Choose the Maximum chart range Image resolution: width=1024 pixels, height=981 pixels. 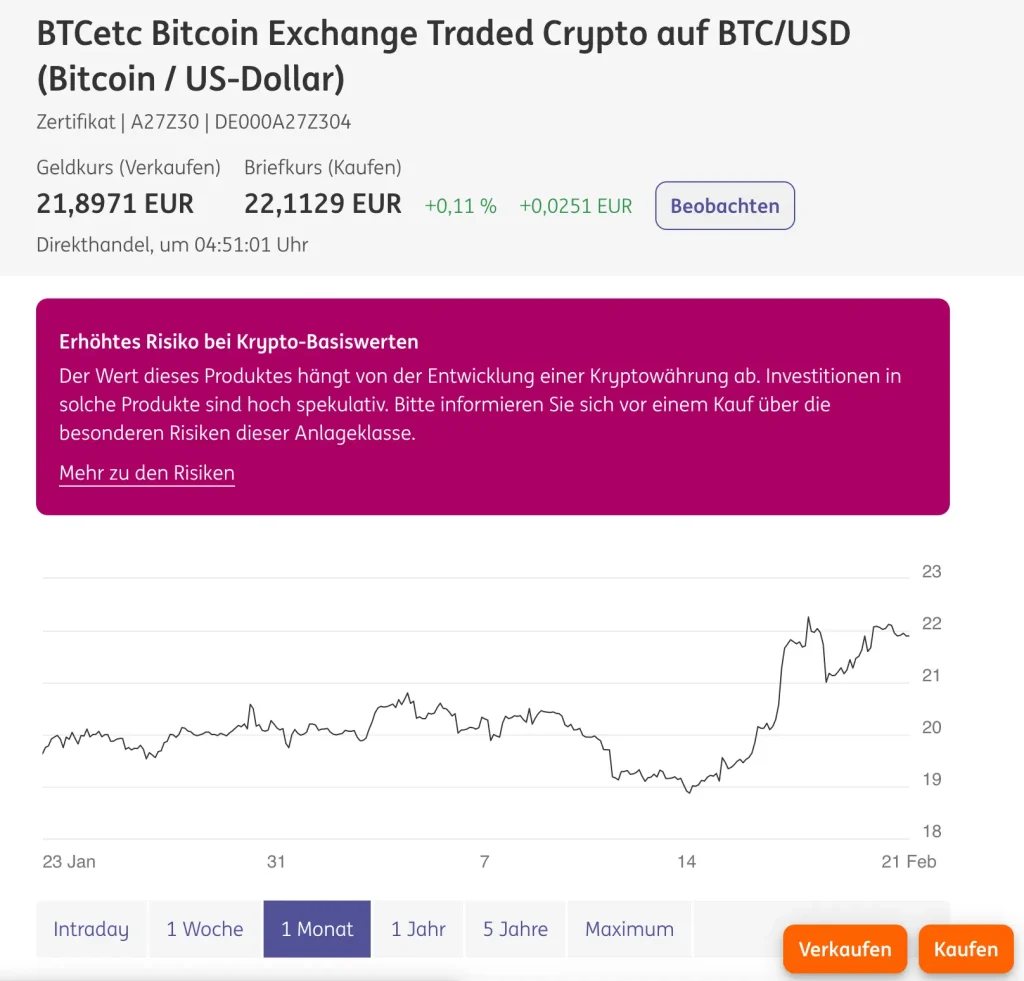[x=629, y=929]
